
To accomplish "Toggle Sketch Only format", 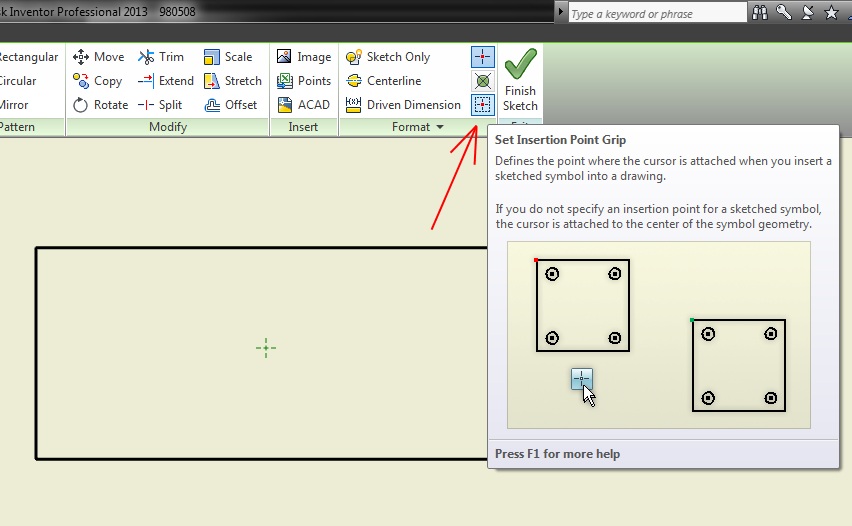I will tap(387, 57).
